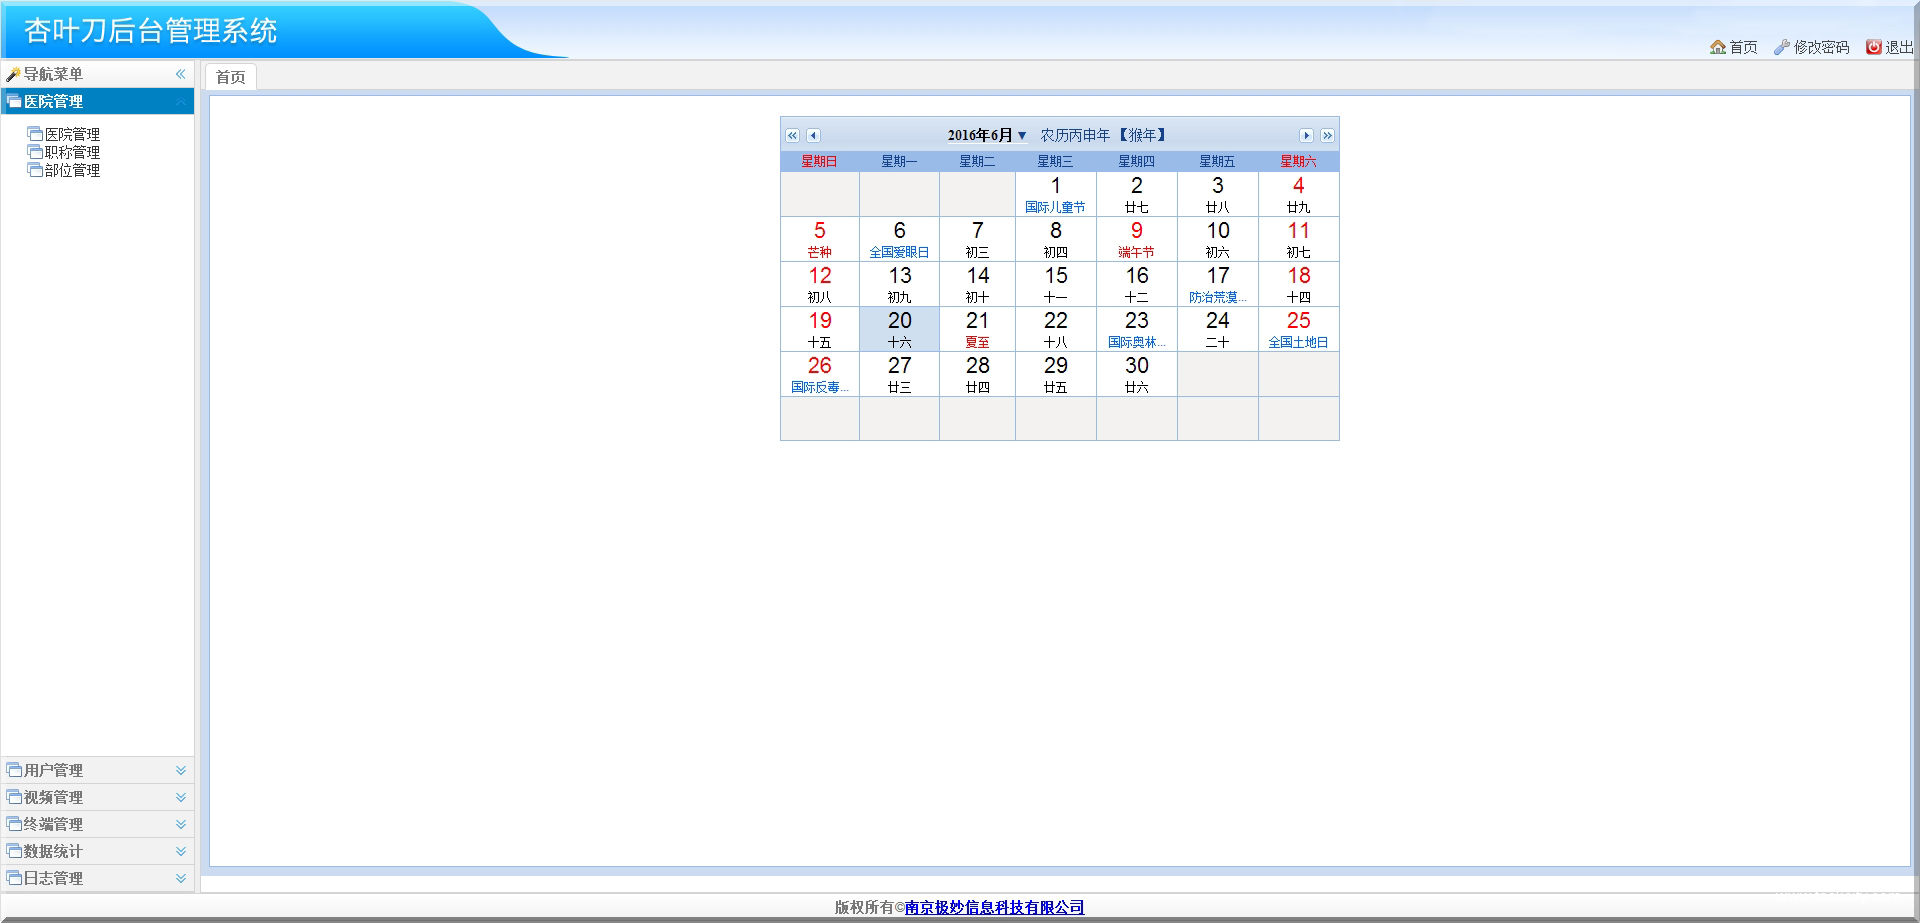Click the home icon labeled 首页 in header
The image size is (1920, 923).
(x=1733, y=47)
